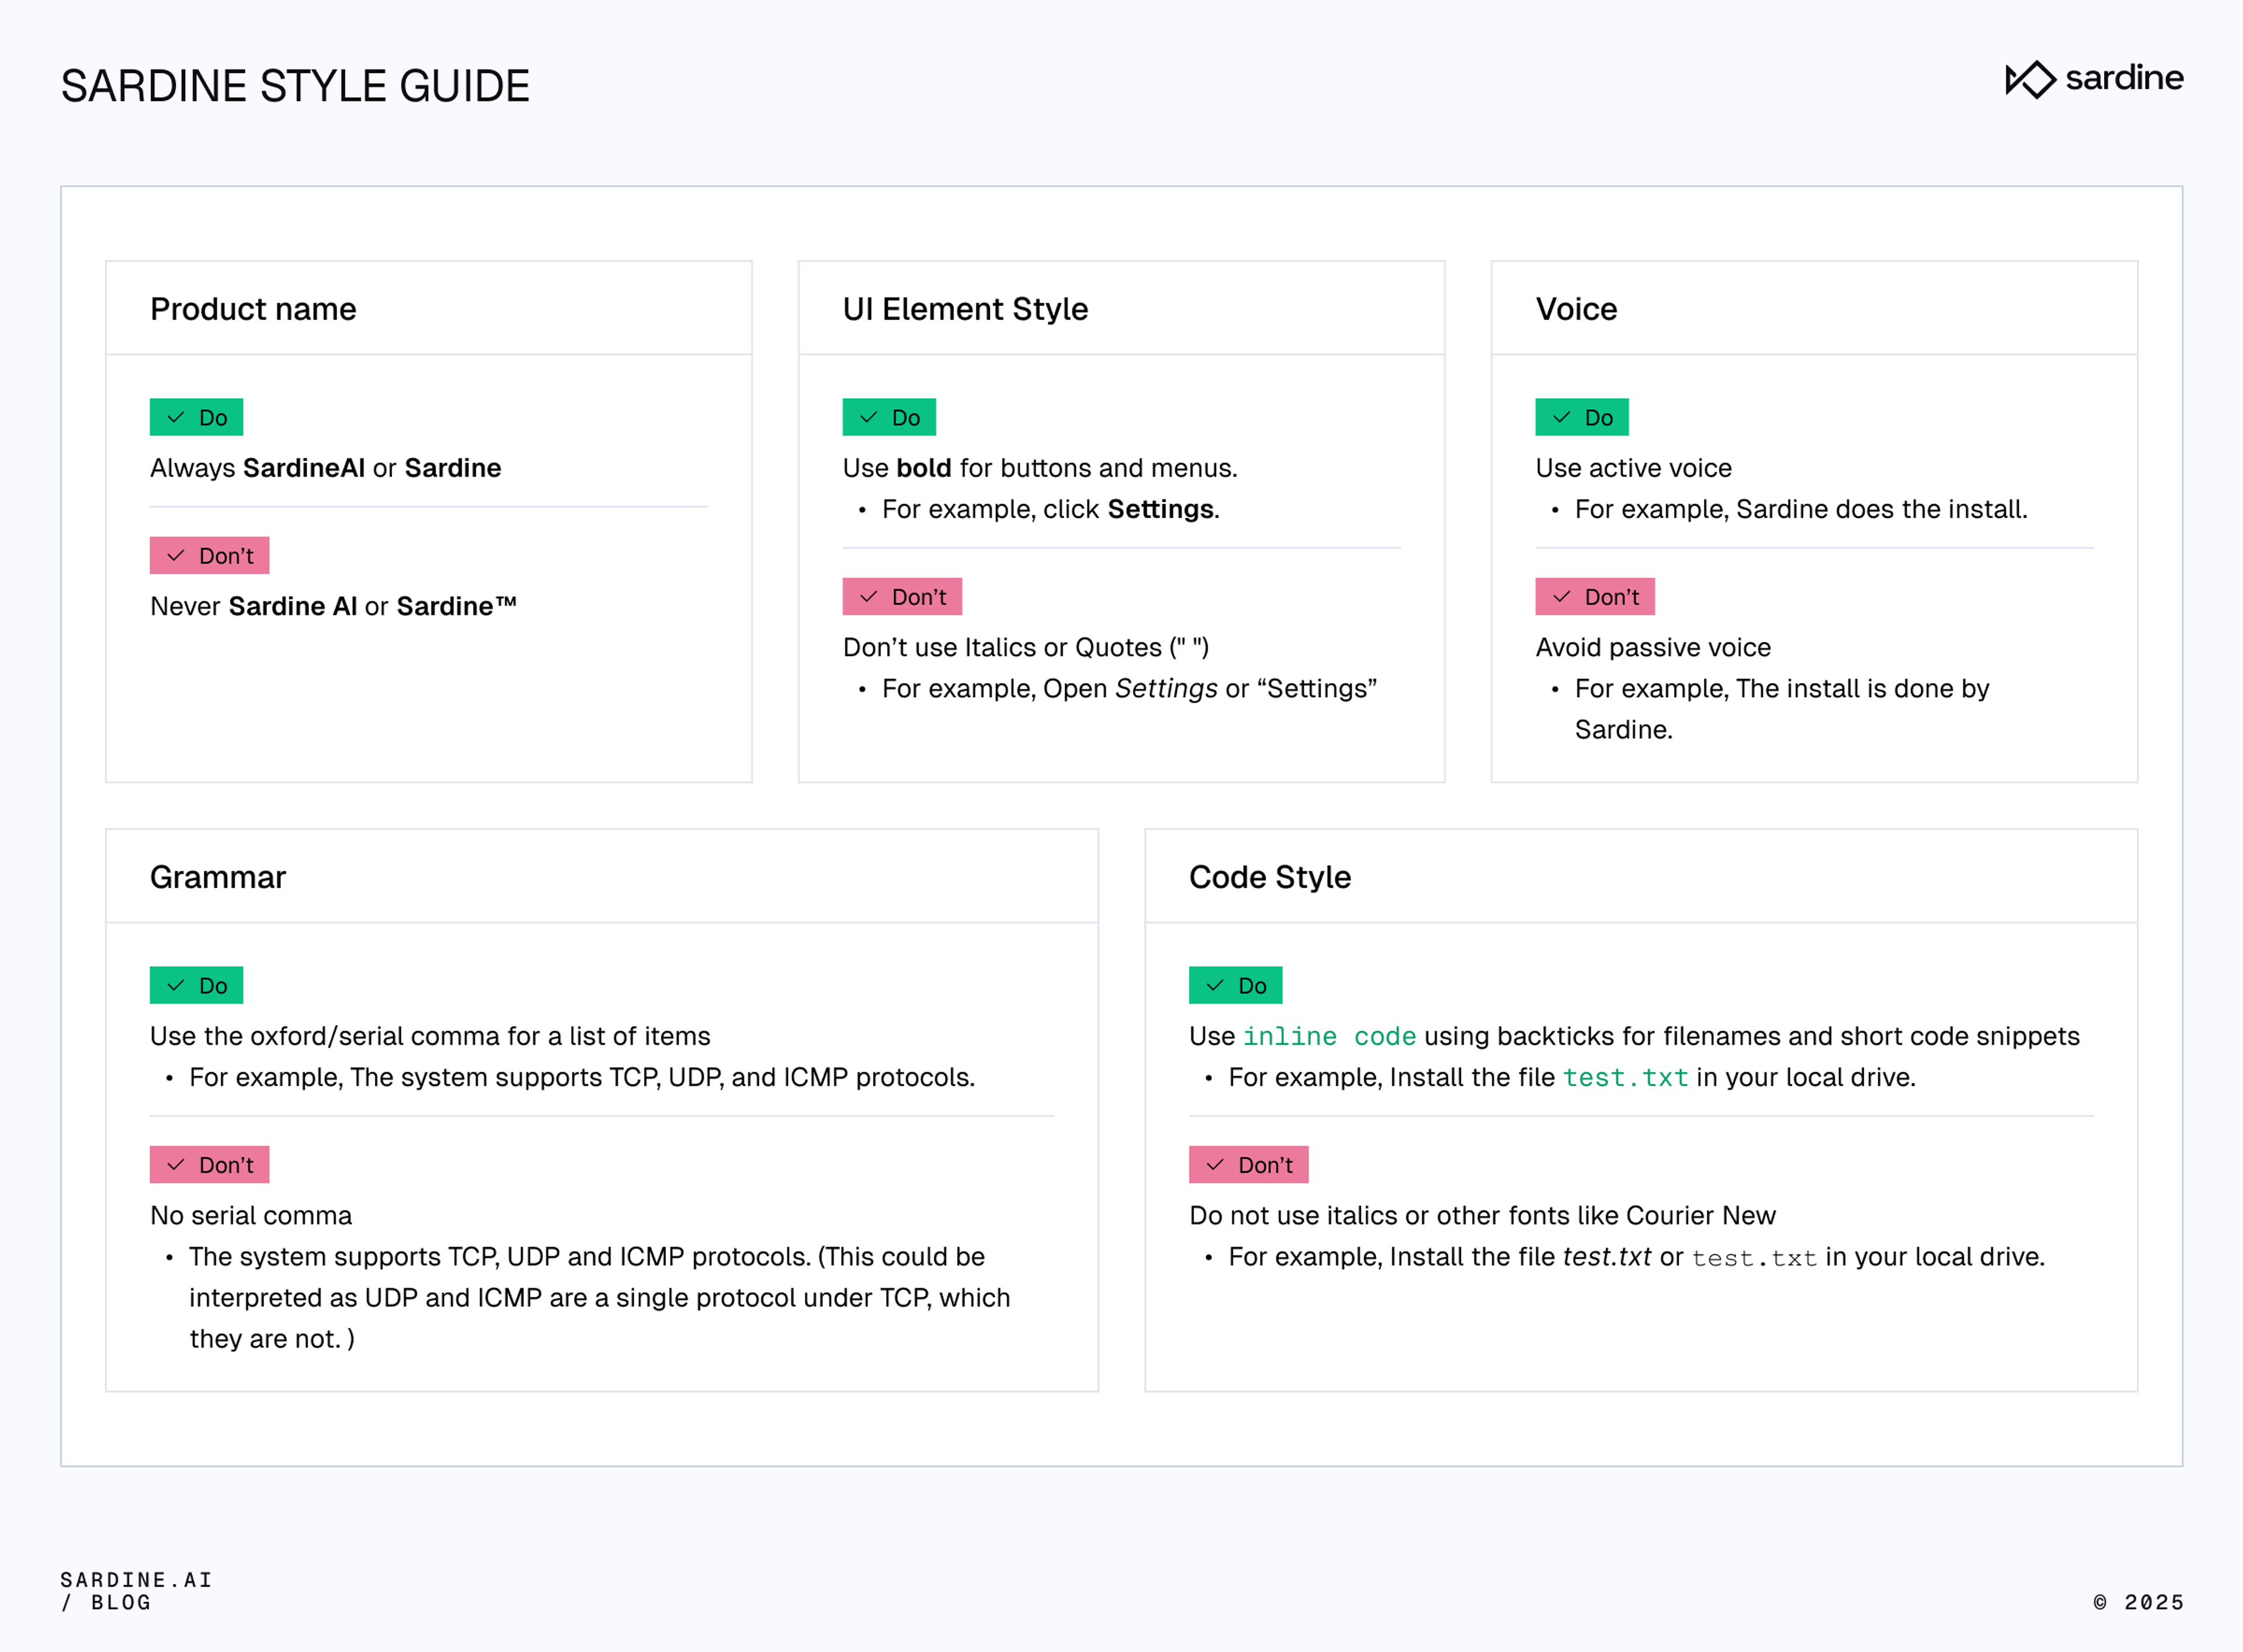Click the Do checkmark in Grammar card
The width and height of the screenshot is (2243, 1652).
coord(176,985)
